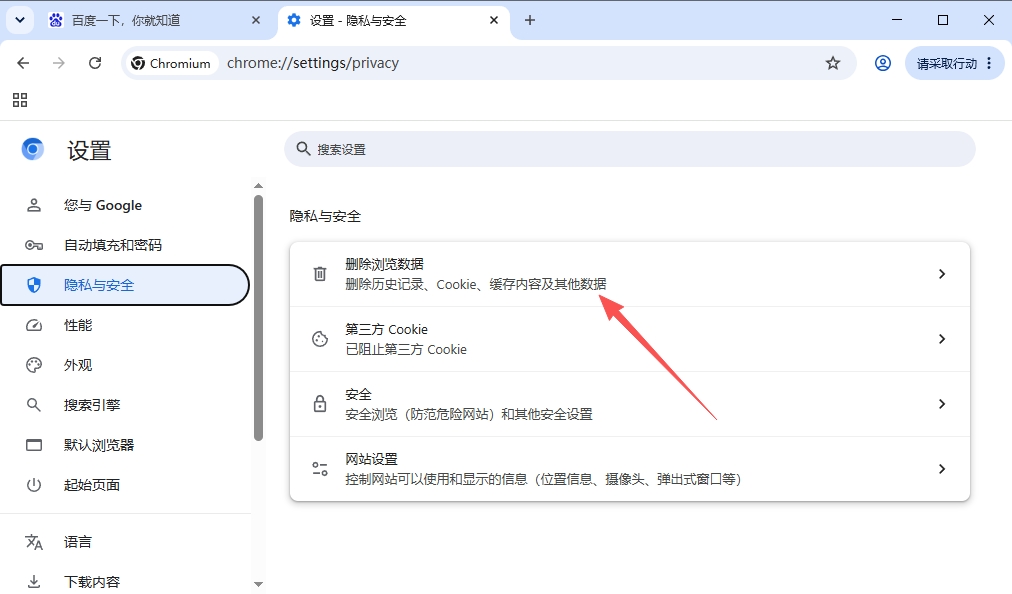Image resolution: width=1012 pixels, height=594 pixels.
Task: Open 起始页面 settings section
Action: 125,486
